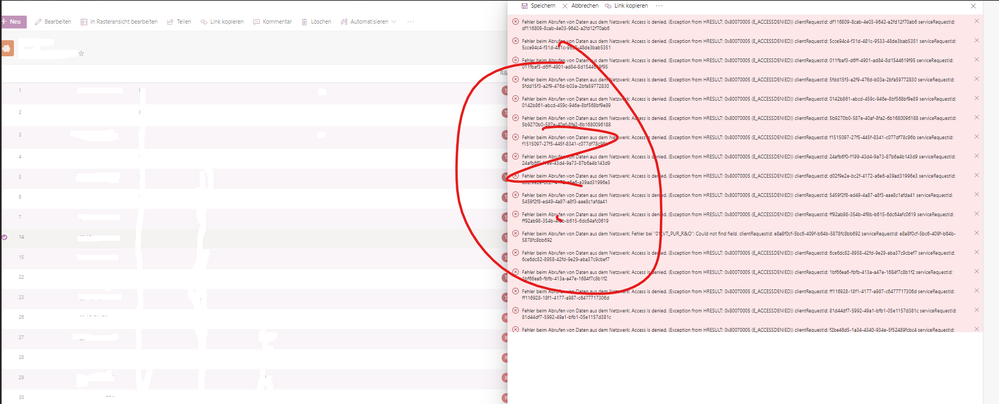The image size is (999, 404).
Task: Dismiss error with clientRequestId 5b9270b0
Action: coord(977,117)
